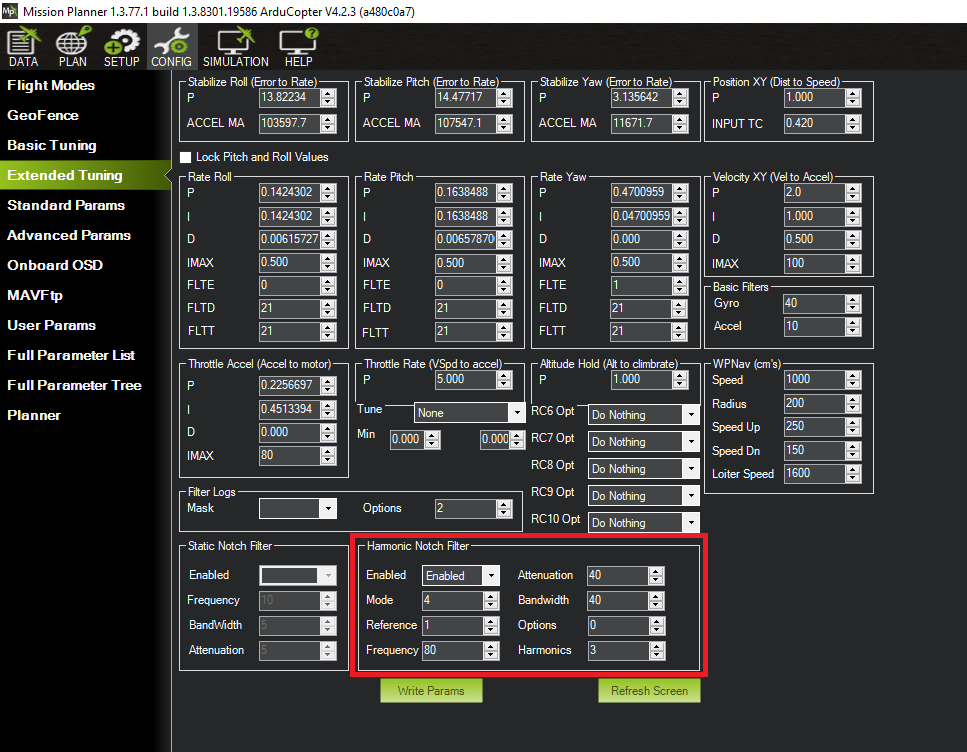Click the Write Params button

[x=431, y=691]
